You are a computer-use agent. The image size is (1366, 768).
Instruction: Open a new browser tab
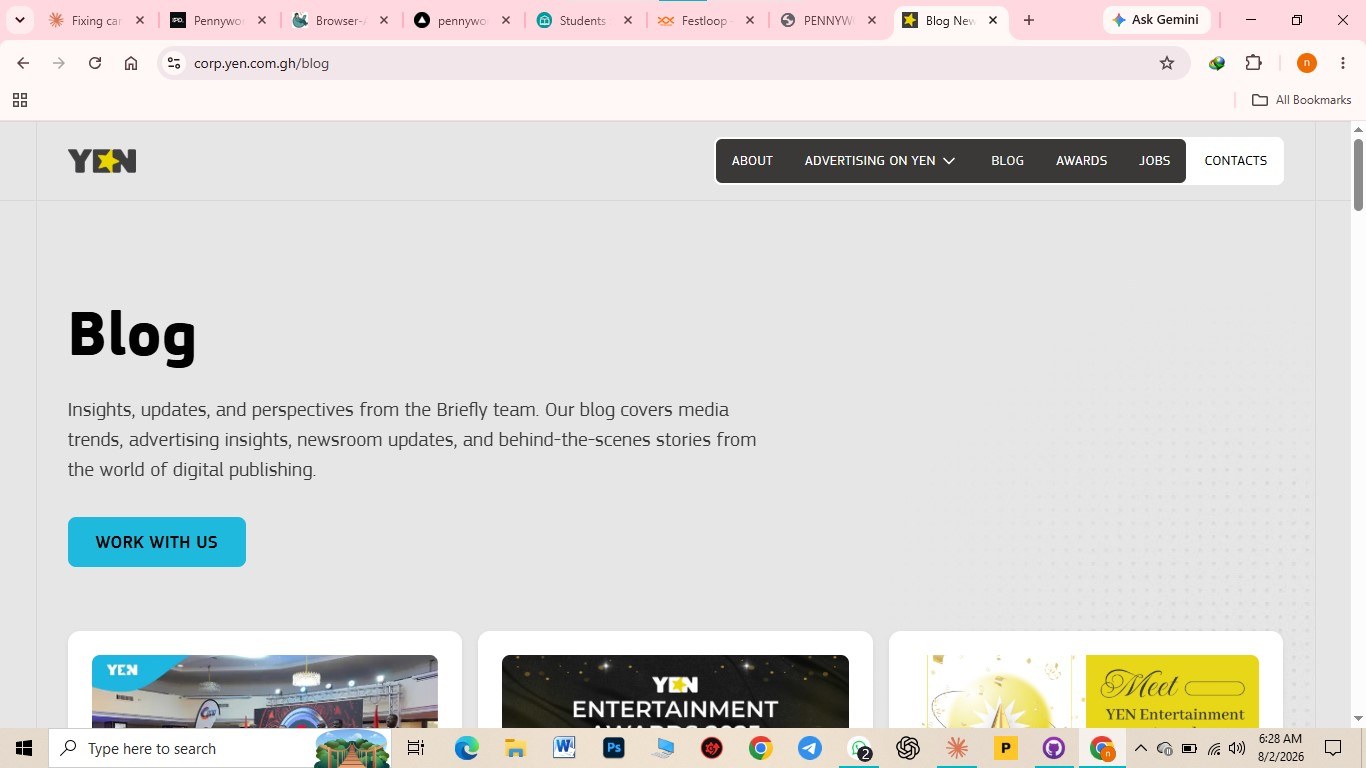pyautogui.click(x=1029, y=20)
